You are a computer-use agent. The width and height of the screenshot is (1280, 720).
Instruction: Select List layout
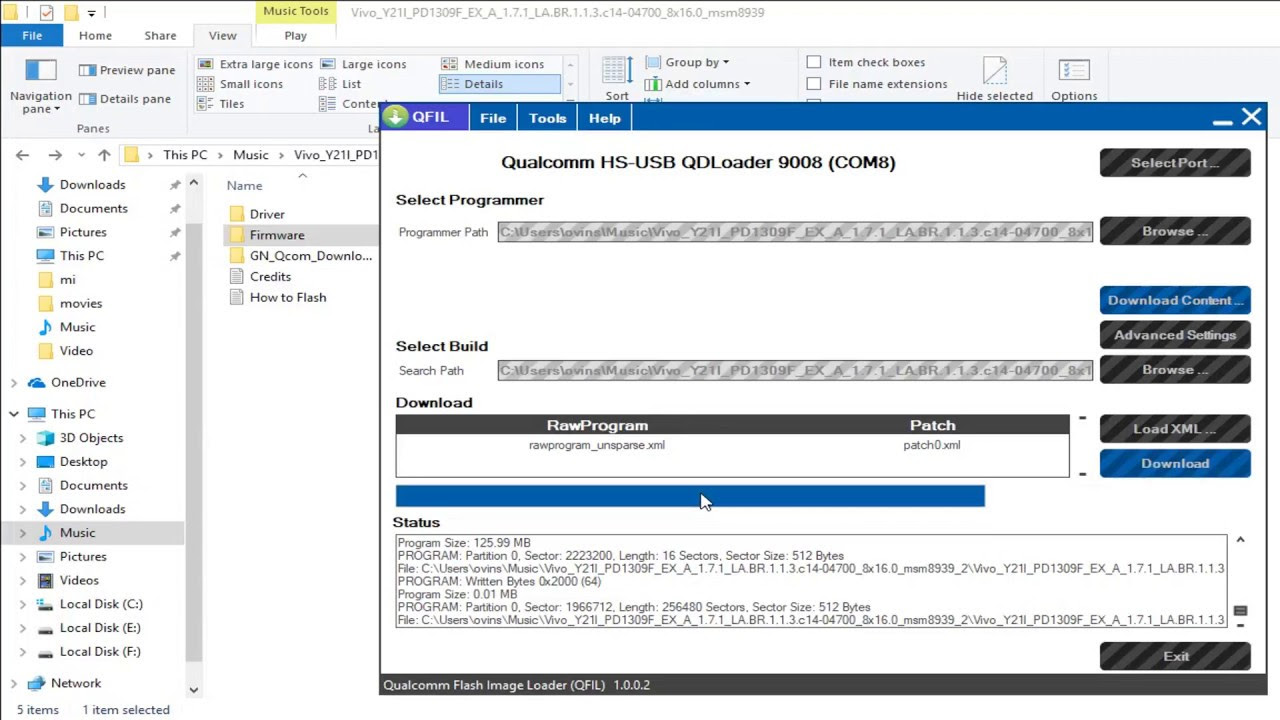click(x=341, y=84)
